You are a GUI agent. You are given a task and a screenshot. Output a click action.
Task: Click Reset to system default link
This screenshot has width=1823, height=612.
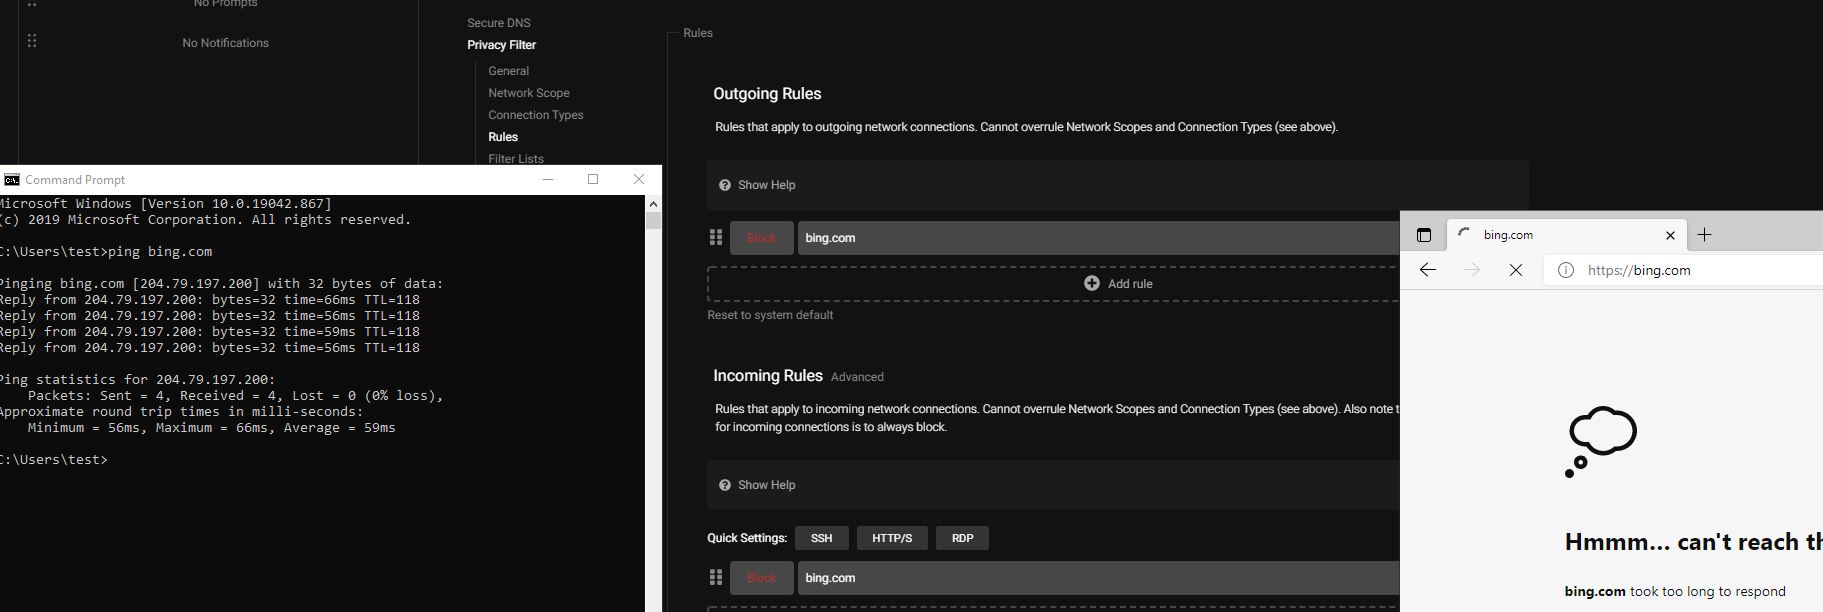pyautogui.click(x=770, y=315)
